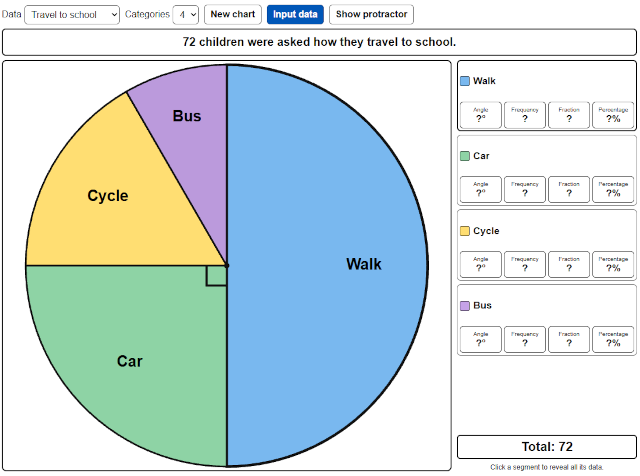This screenshot has height=476, width=640.
Task: Reveal the Car percentage value
Action: point(613,189)
